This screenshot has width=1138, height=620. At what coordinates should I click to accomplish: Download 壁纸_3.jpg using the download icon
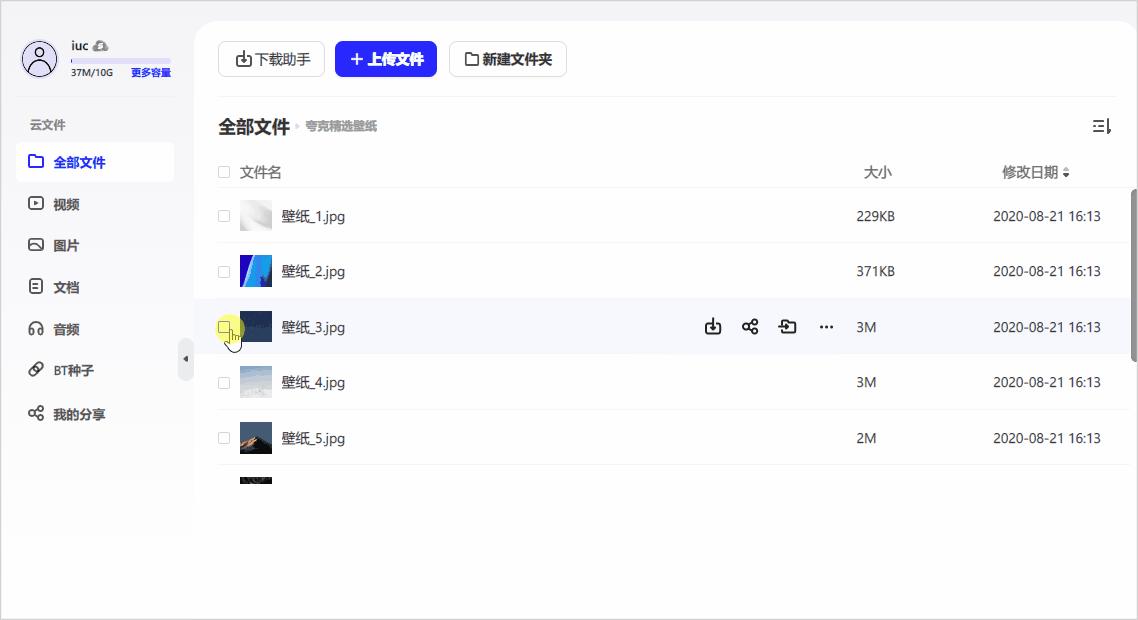coord(712,326)
